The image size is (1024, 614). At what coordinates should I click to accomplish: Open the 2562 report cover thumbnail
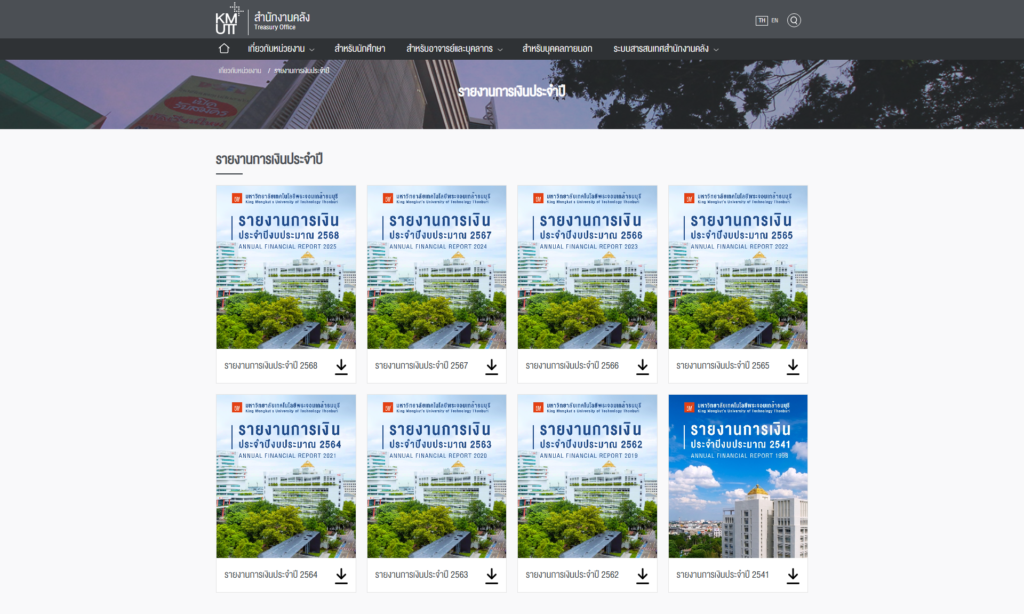(587, 476)
